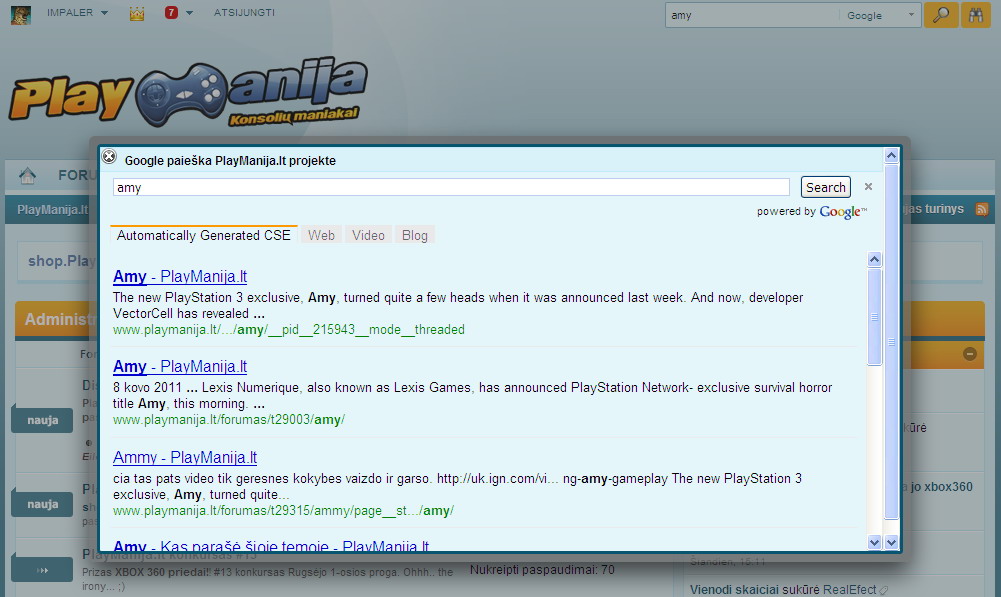The image size is (1001, 597).
Task: Click the orange RSS feed icon
Action: click(982, 209)
